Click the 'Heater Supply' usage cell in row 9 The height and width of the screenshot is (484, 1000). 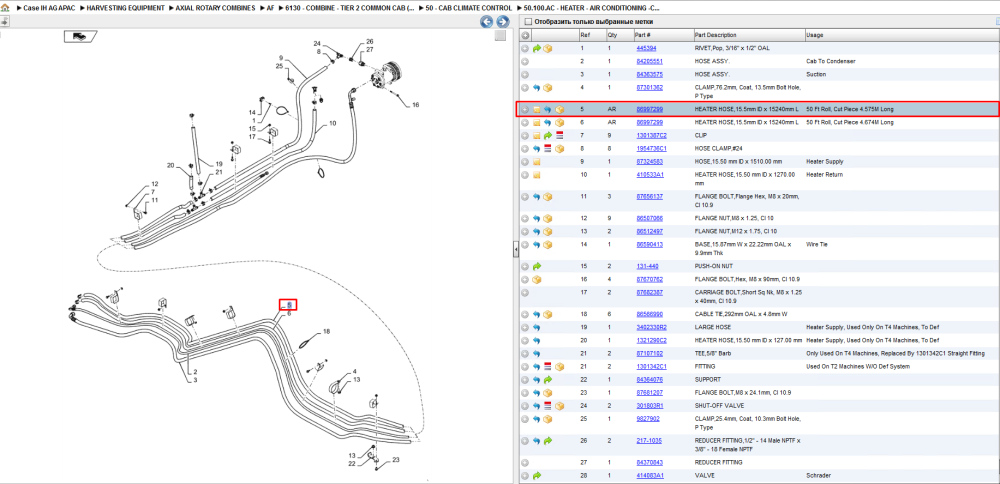tap(825, 162)
